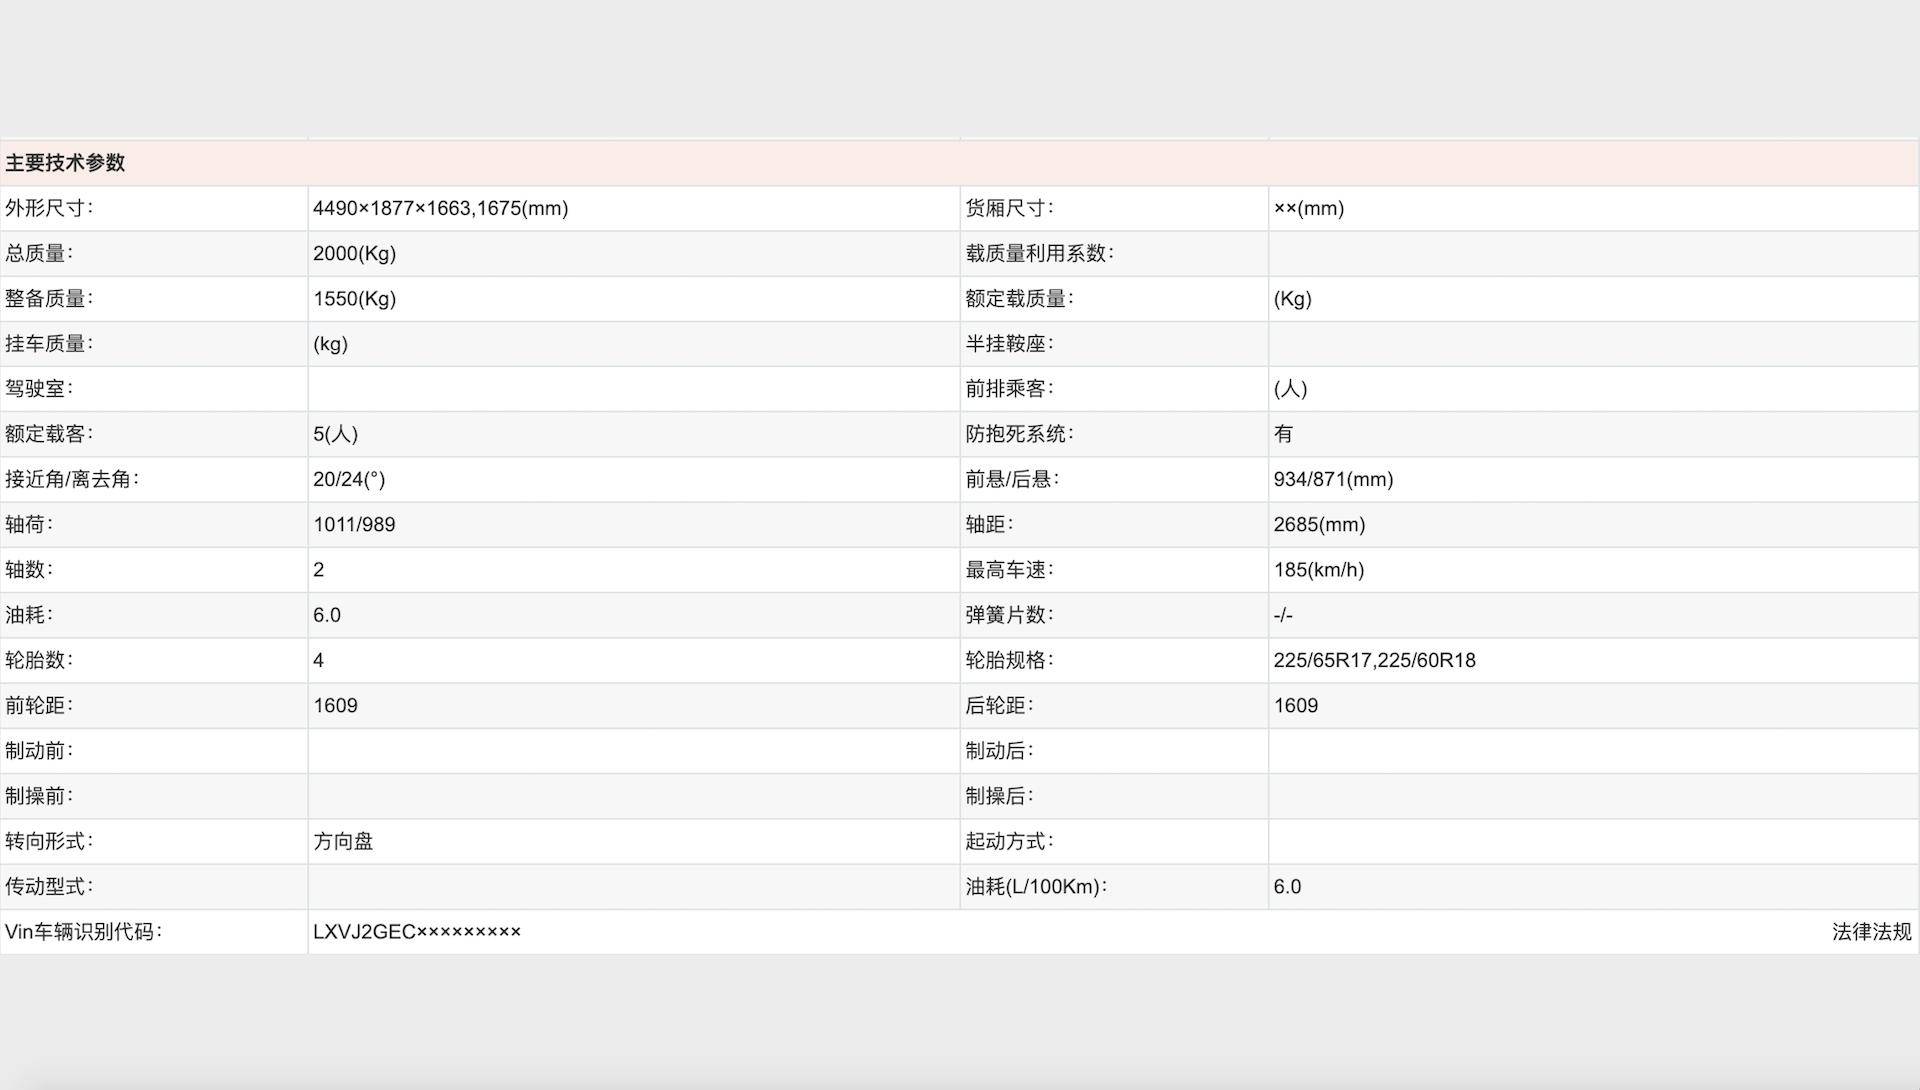The height and width of the screenshot is (1090, 1920).
Task: Select the 整备质量 label
Action: point(49,298)
